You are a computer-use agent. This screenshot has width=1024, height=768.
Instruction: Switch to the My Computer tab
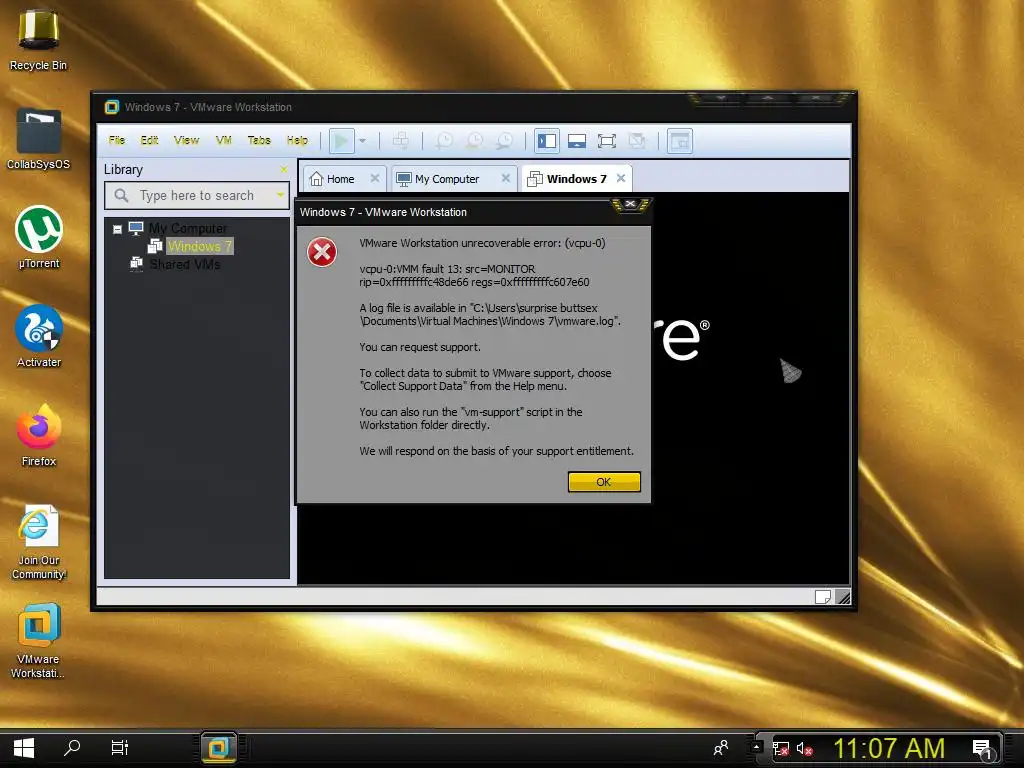click(x=447, y=179)
